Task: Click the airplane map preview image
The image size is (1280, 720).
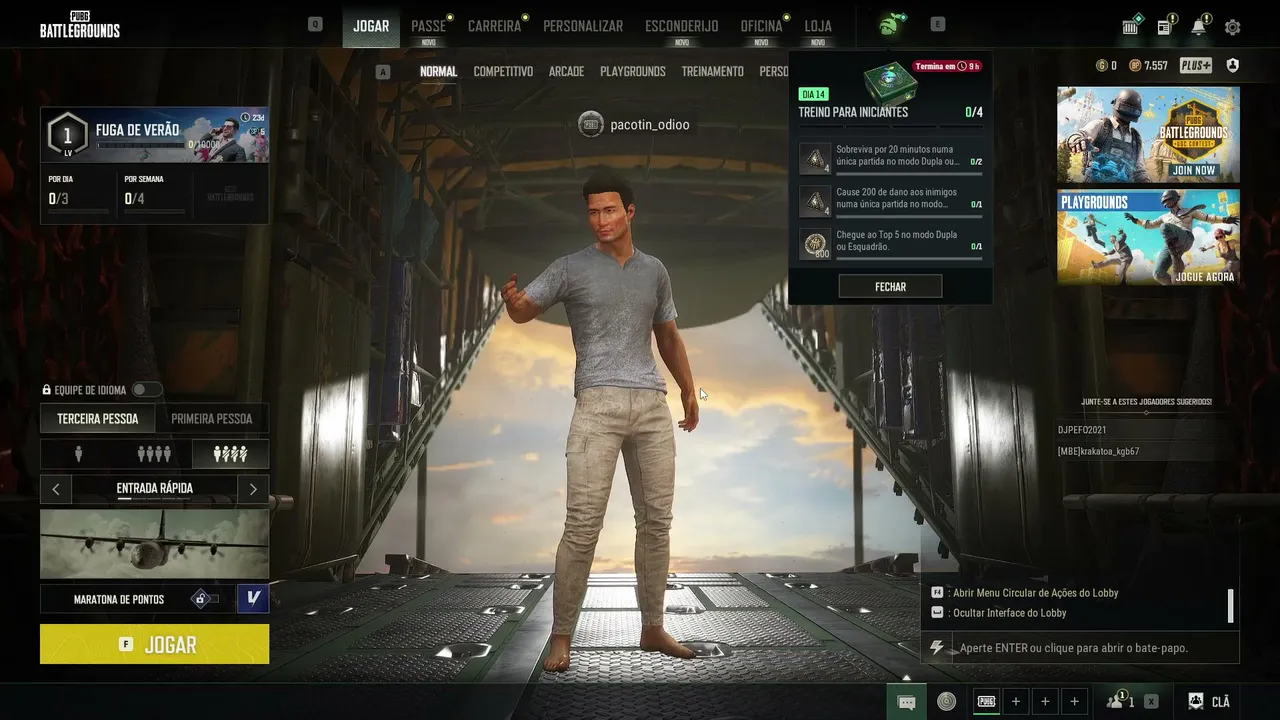Action: (x=154, y=544)
